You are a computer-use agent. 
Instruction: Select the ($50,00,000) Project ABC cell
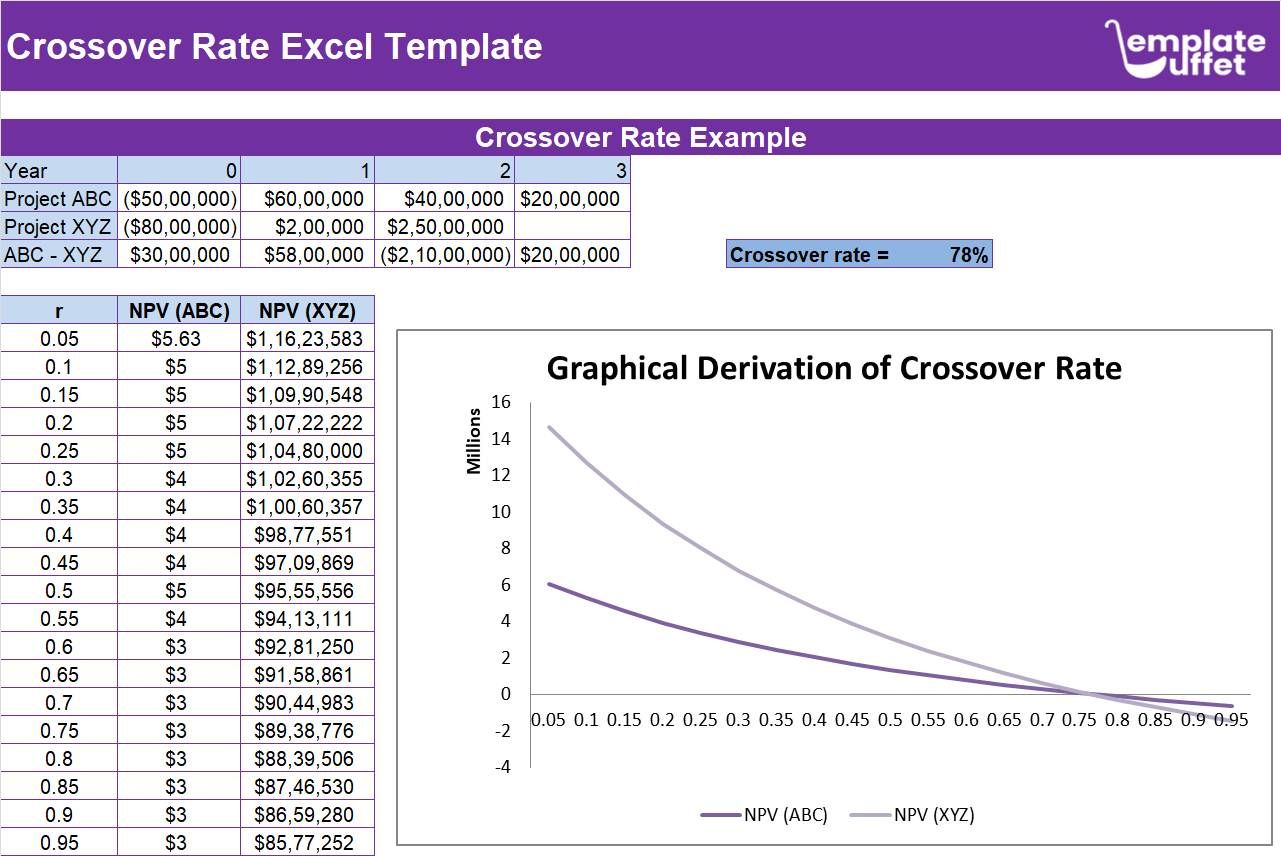(178, 199)
